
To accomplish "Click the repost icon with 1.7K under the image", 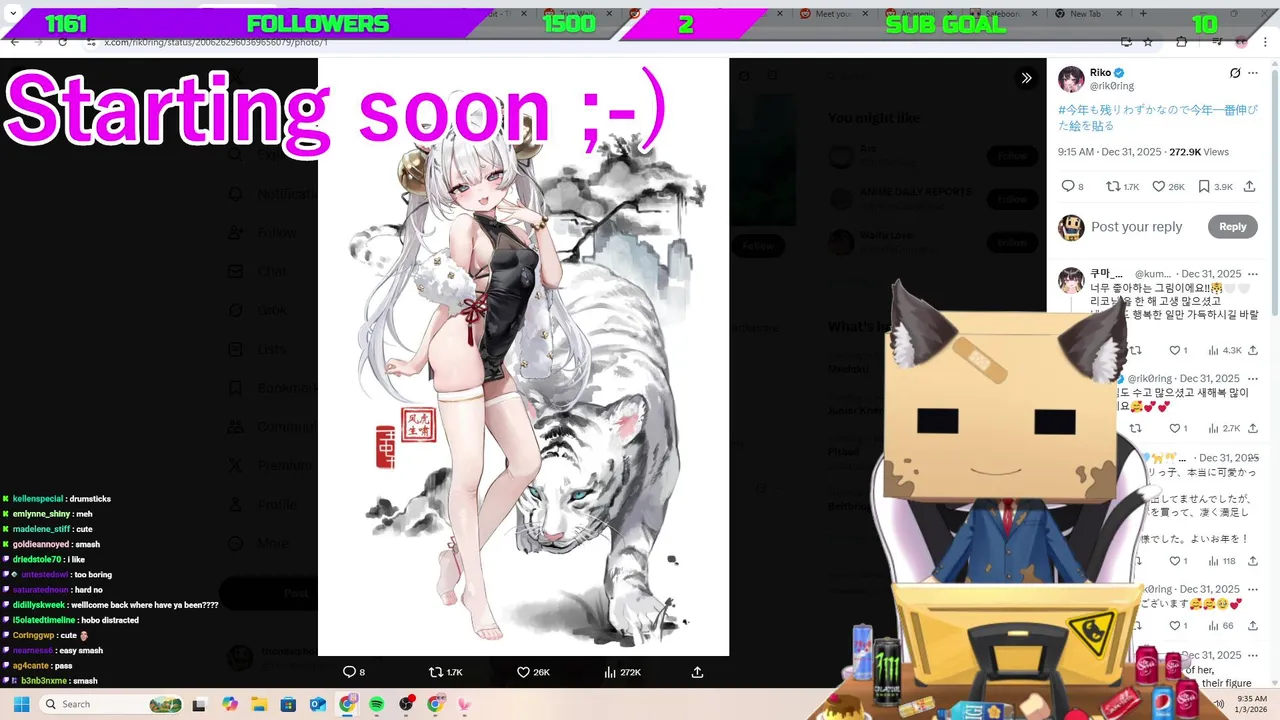I will (x=444, y=672).
